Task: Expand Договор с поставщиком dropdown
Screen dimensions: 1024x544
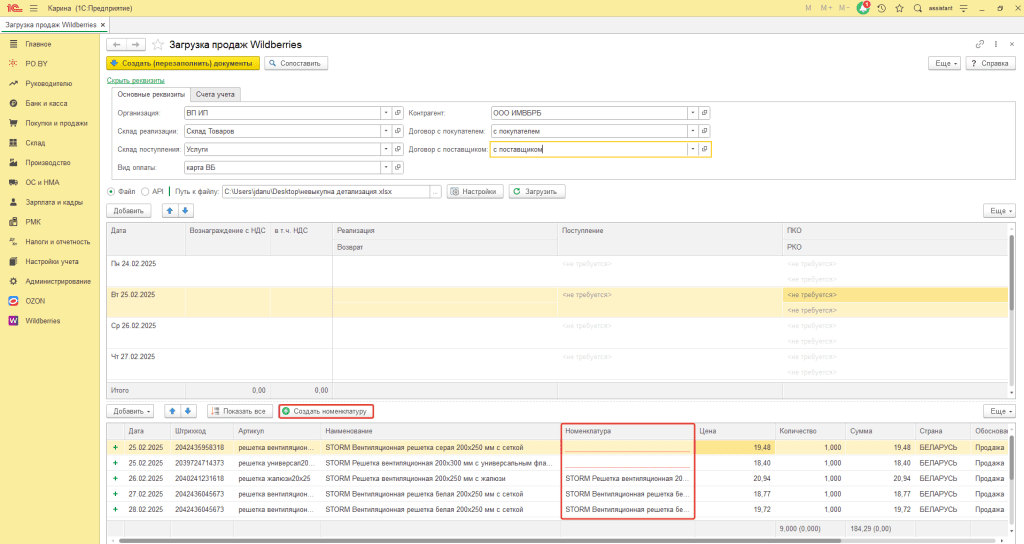Action: 692,150
